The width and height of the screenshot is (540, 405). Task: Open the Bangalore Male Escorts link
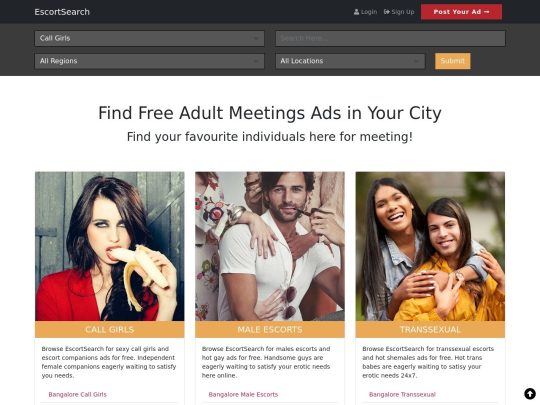243,394
